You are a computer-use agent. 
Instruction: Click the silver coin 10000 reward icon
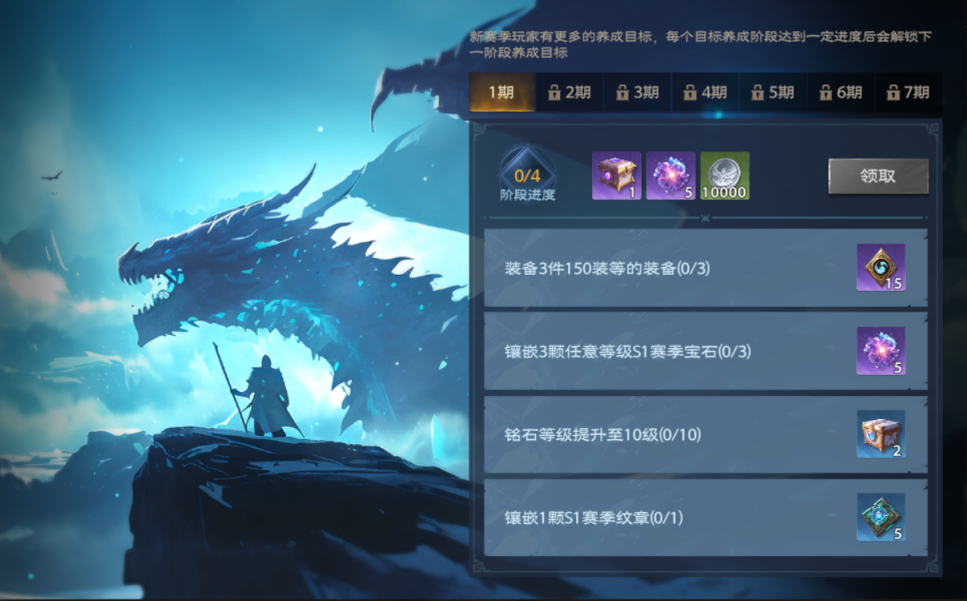(x=725, y=176)
